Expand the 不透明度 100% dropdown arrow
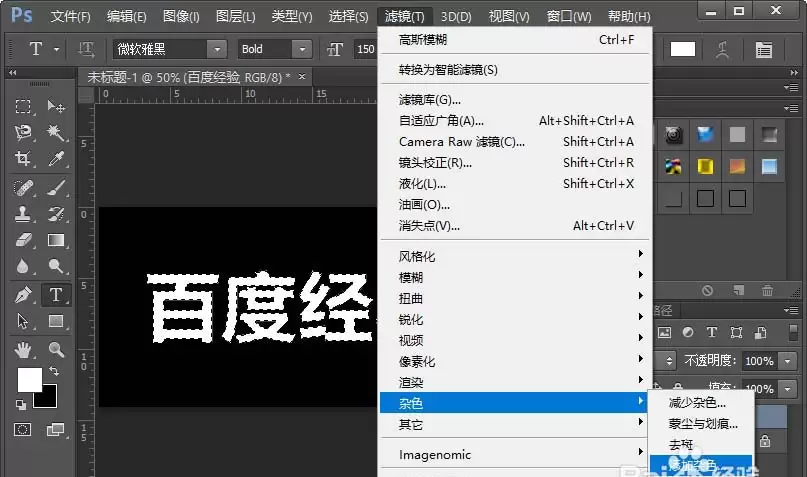Viewport: 807px width, 477px height. point(787,361)
